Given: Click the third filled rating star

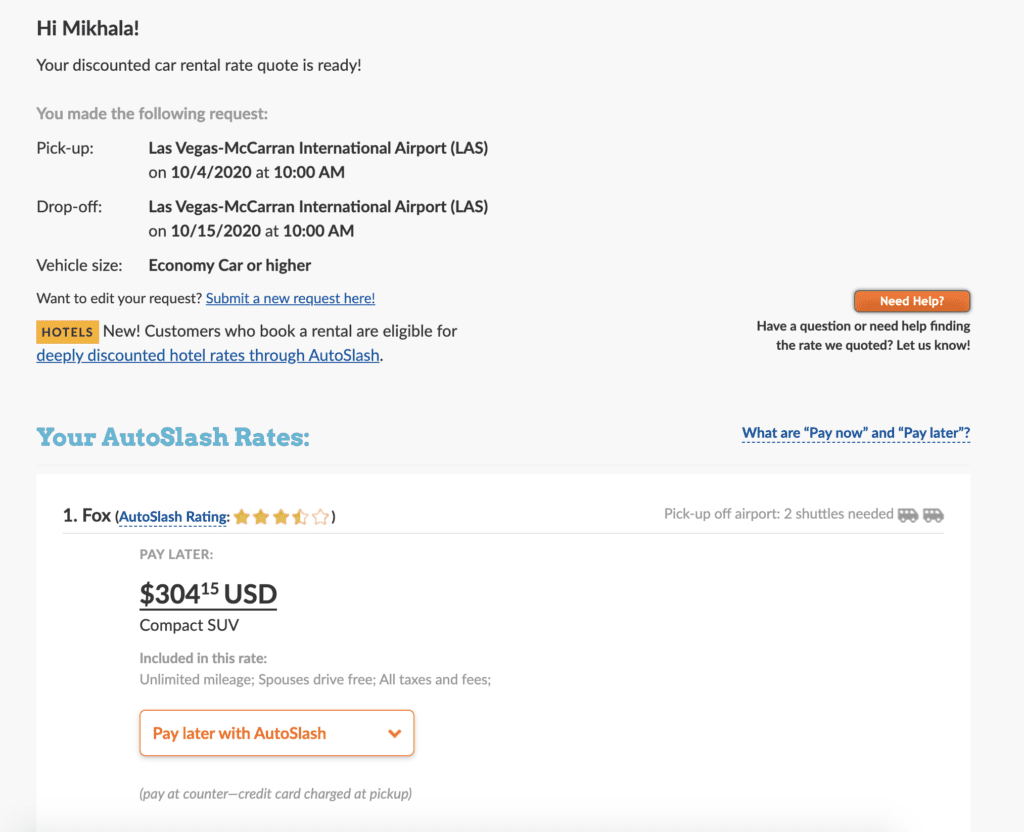Looking at the screenshot, I should pos(281,517).
